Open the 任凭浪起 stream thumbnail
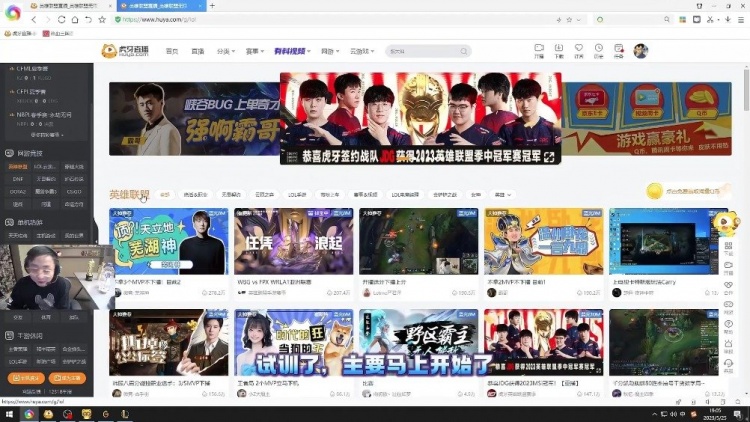Screen dimensions: 750x422 pyautogui.click(x=293, y=241)
